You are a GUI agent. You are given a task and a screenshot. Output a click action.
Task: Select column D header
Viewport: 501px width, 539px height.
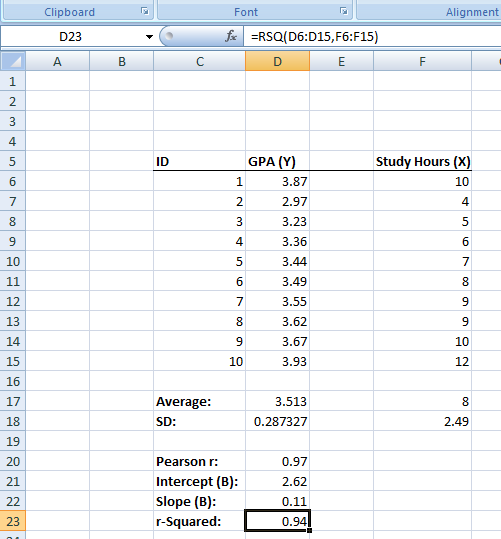pyautogui.click(x=277, y=62)
